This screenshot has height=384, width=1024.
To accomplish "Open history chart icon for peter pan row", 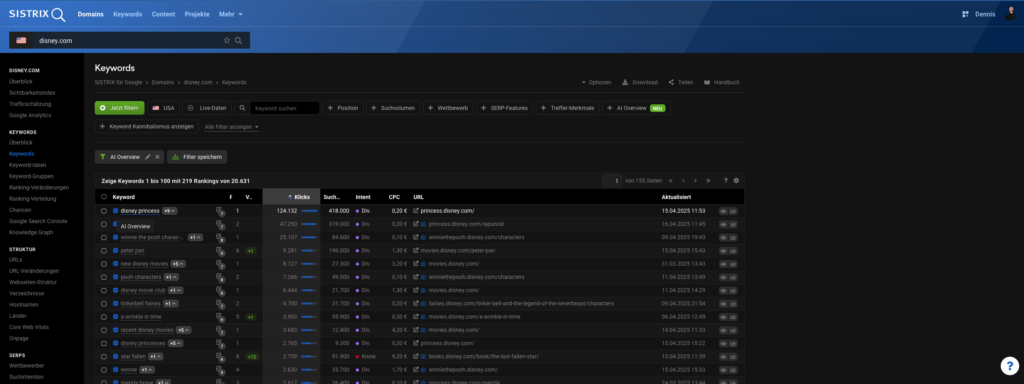I will pos(733,250).
